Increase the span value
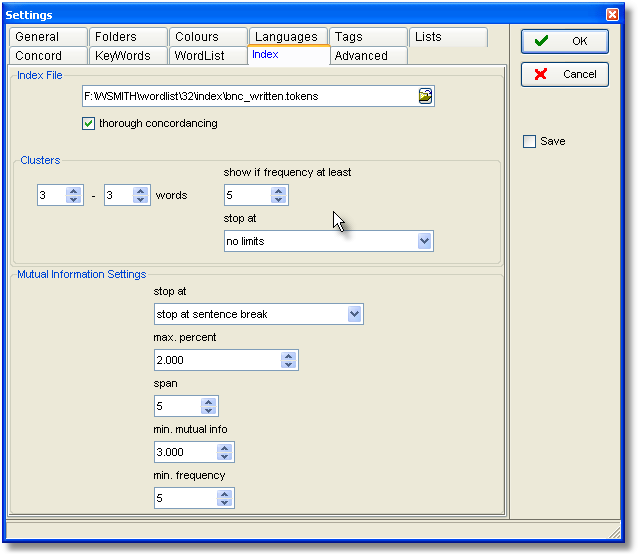Image resolution: width=639 pixels, height=557 pixels. click(x=209, y=402)
